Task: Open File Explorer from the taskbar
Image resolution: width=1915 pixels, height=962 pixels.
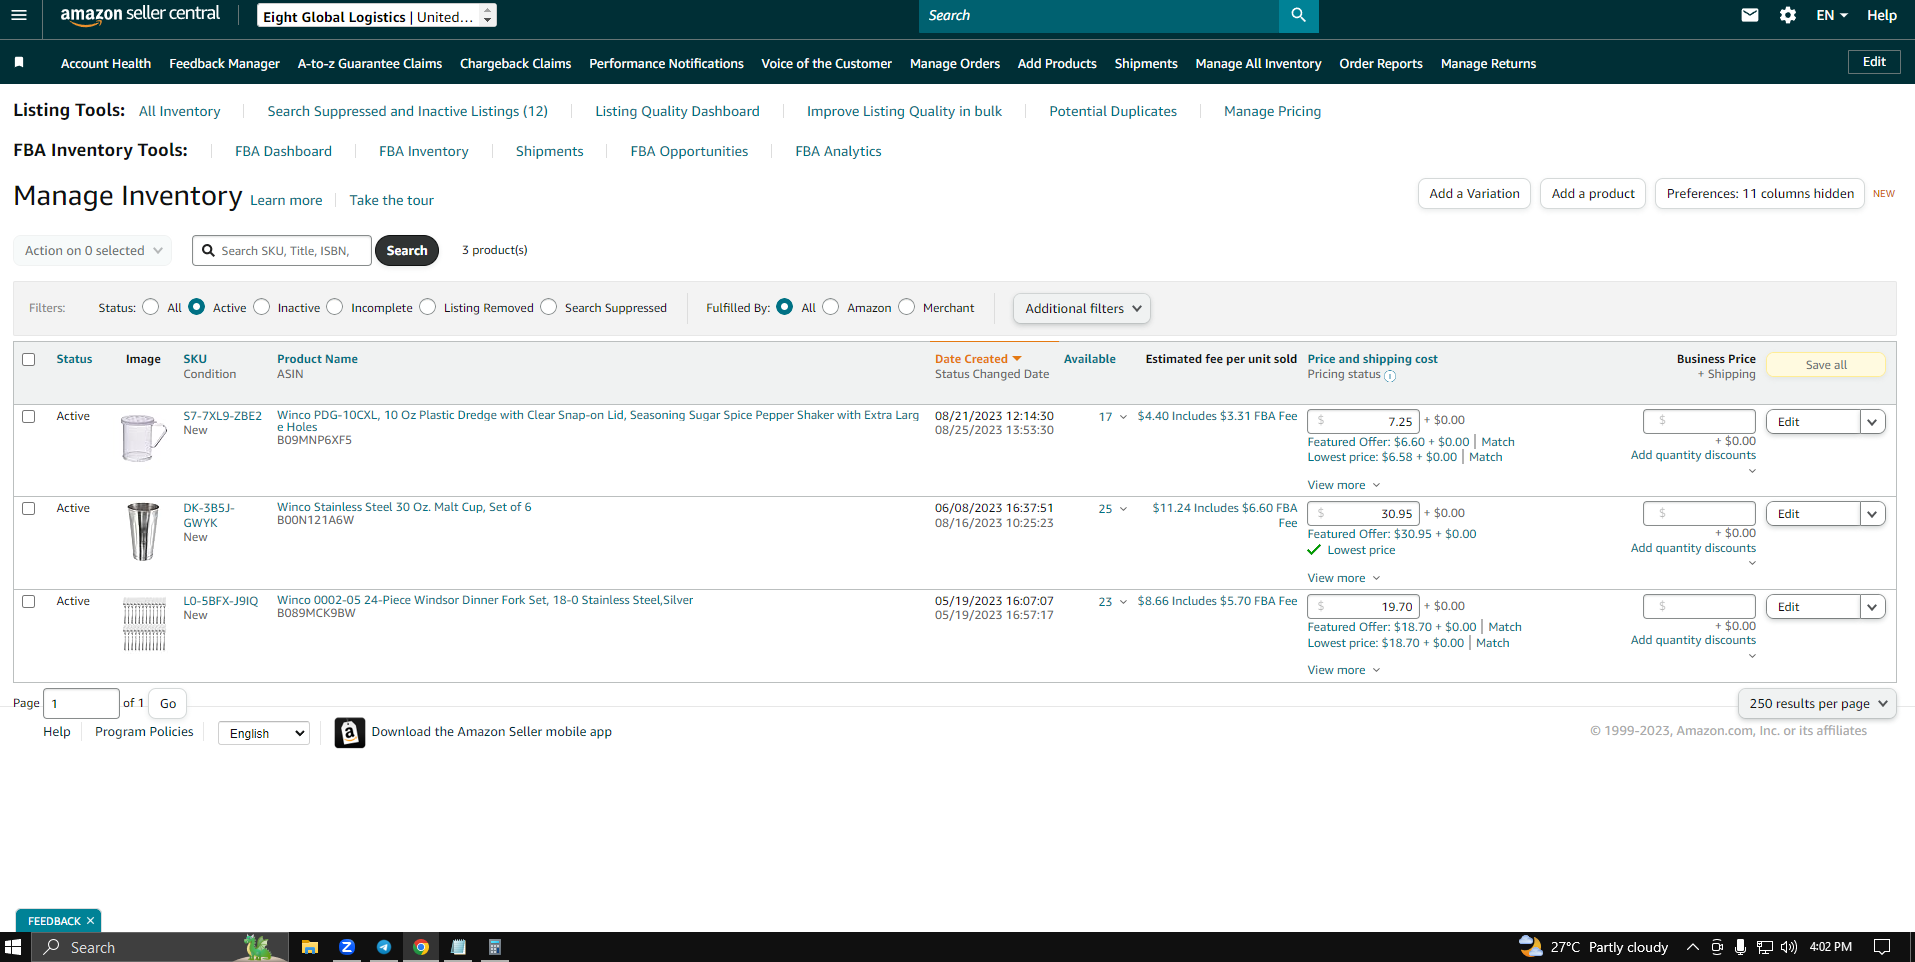Action: coord(310,947)
